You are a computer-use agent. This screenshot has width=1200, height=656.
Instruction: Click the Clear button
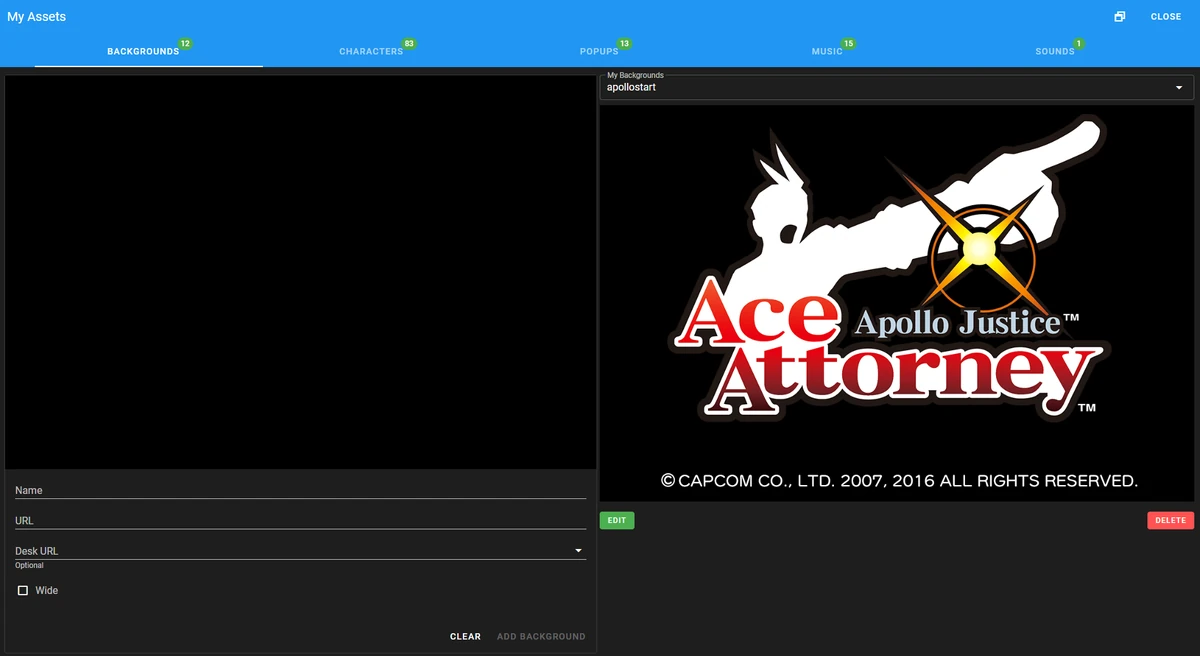coord(465,636)
